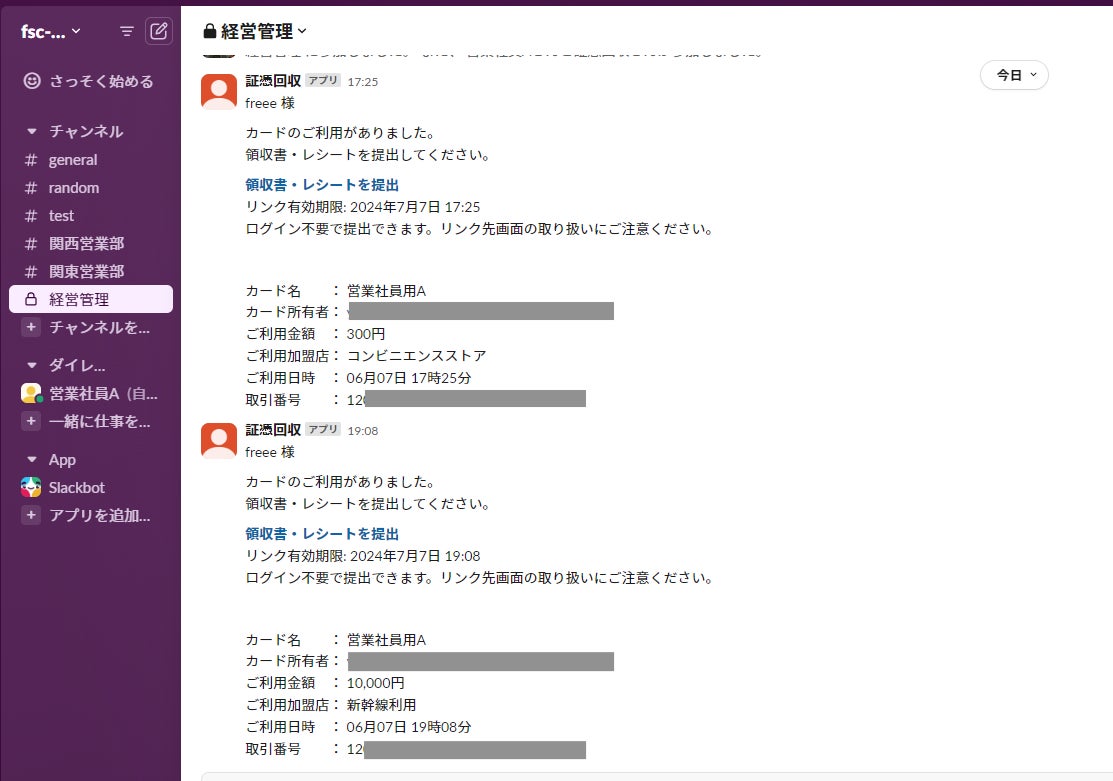Image resolution: width=1113 pixels, height=781 pixels.
Task: Click the plus icon beside 一緒に仕事を
Action: [x=31, y=421]
